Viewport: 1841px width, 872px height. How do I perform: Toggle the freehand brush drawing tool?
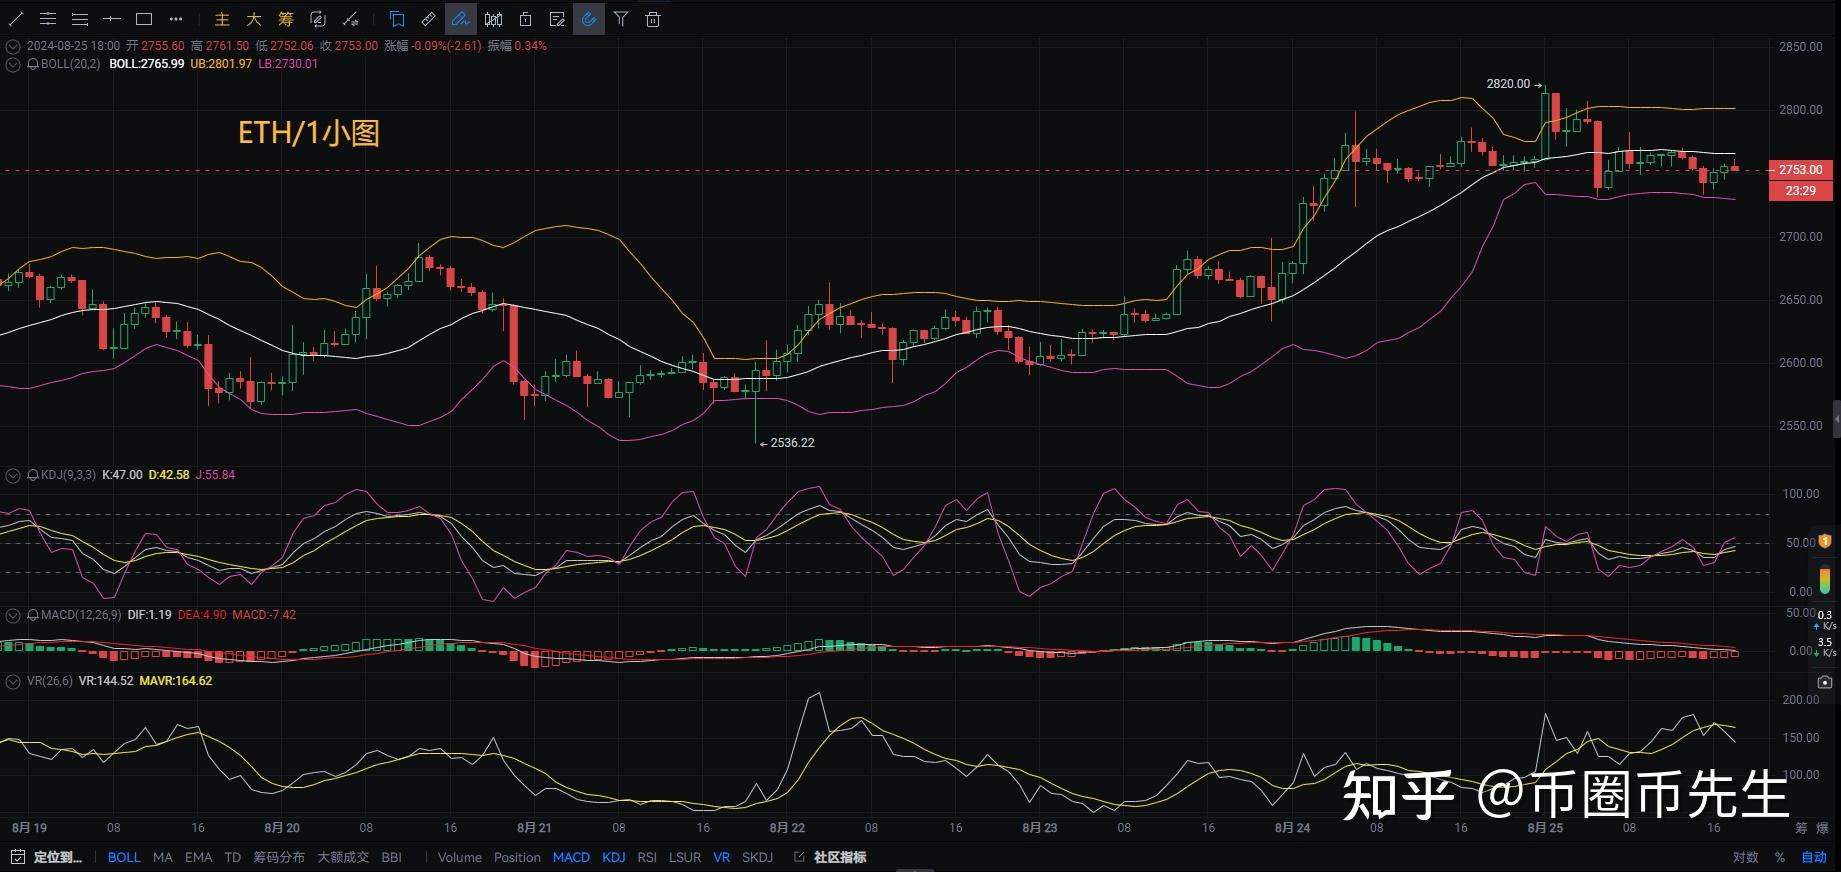[x=461, y=19]
